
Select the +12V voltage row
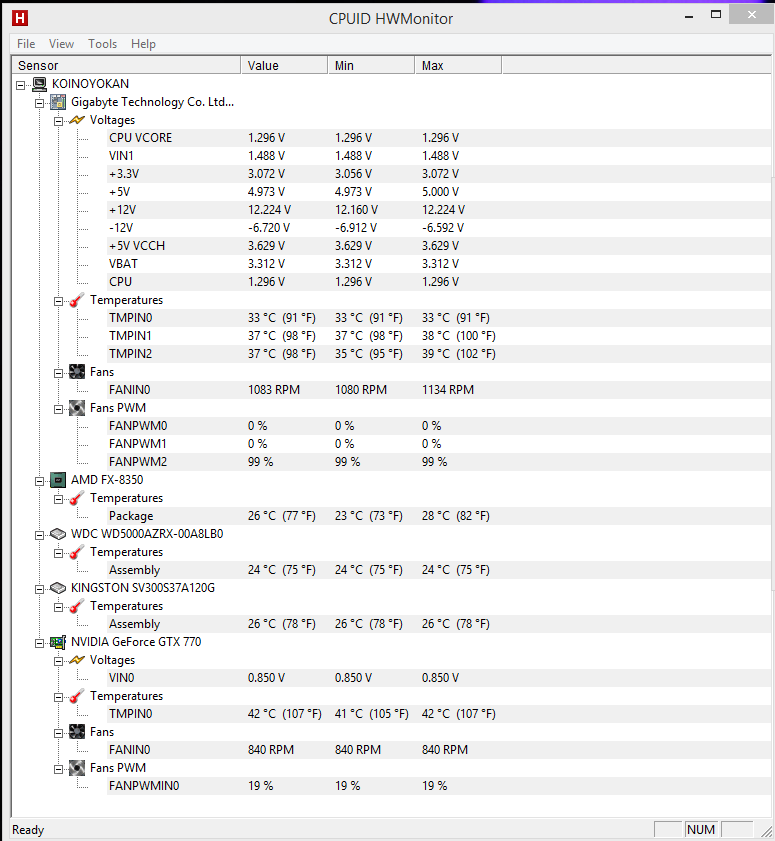439,210
